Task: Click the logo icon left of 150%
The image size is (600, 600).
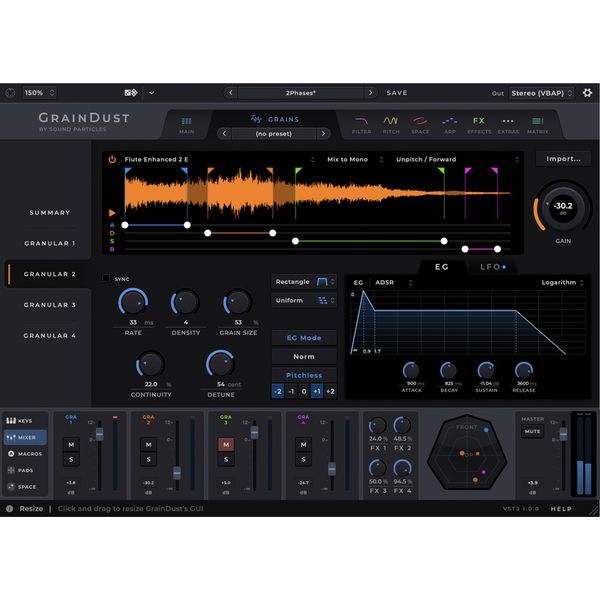Action: click(10, 93)
